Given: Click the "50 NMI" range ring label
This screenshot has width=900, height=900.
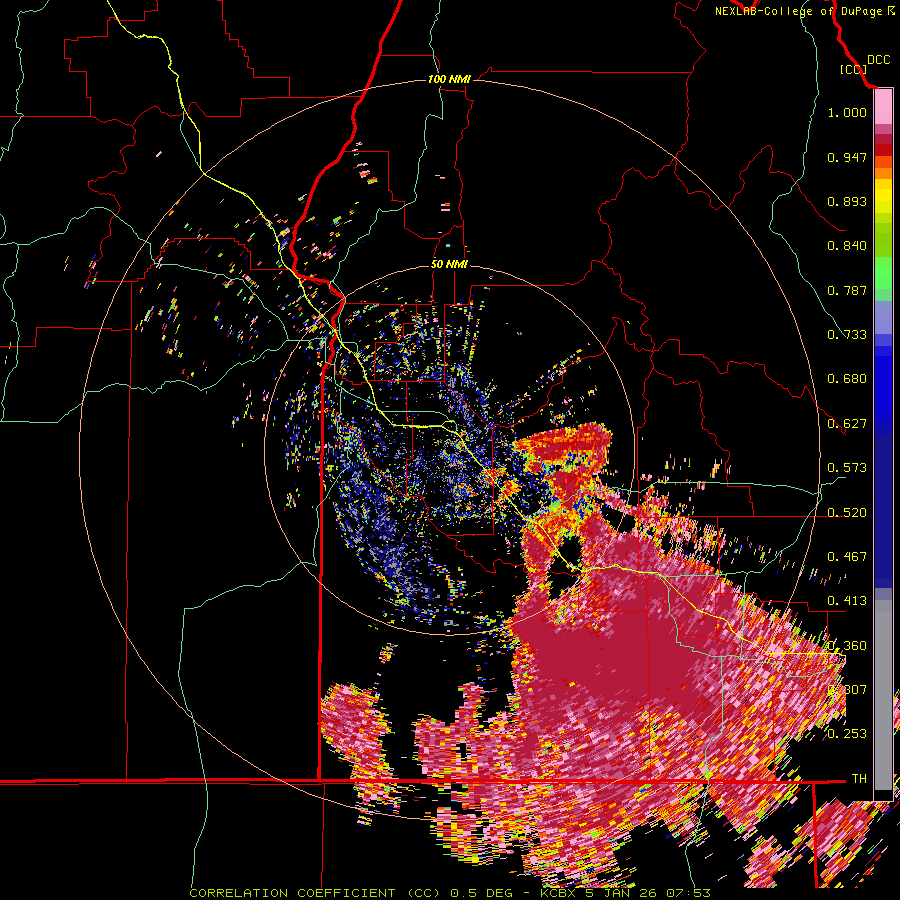Looking at the screenshot, I should pos(449,264).
